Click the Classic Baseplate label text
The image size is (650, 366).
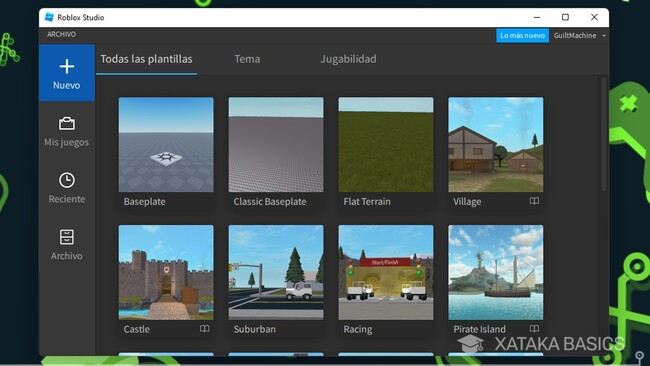click(270, 201)
